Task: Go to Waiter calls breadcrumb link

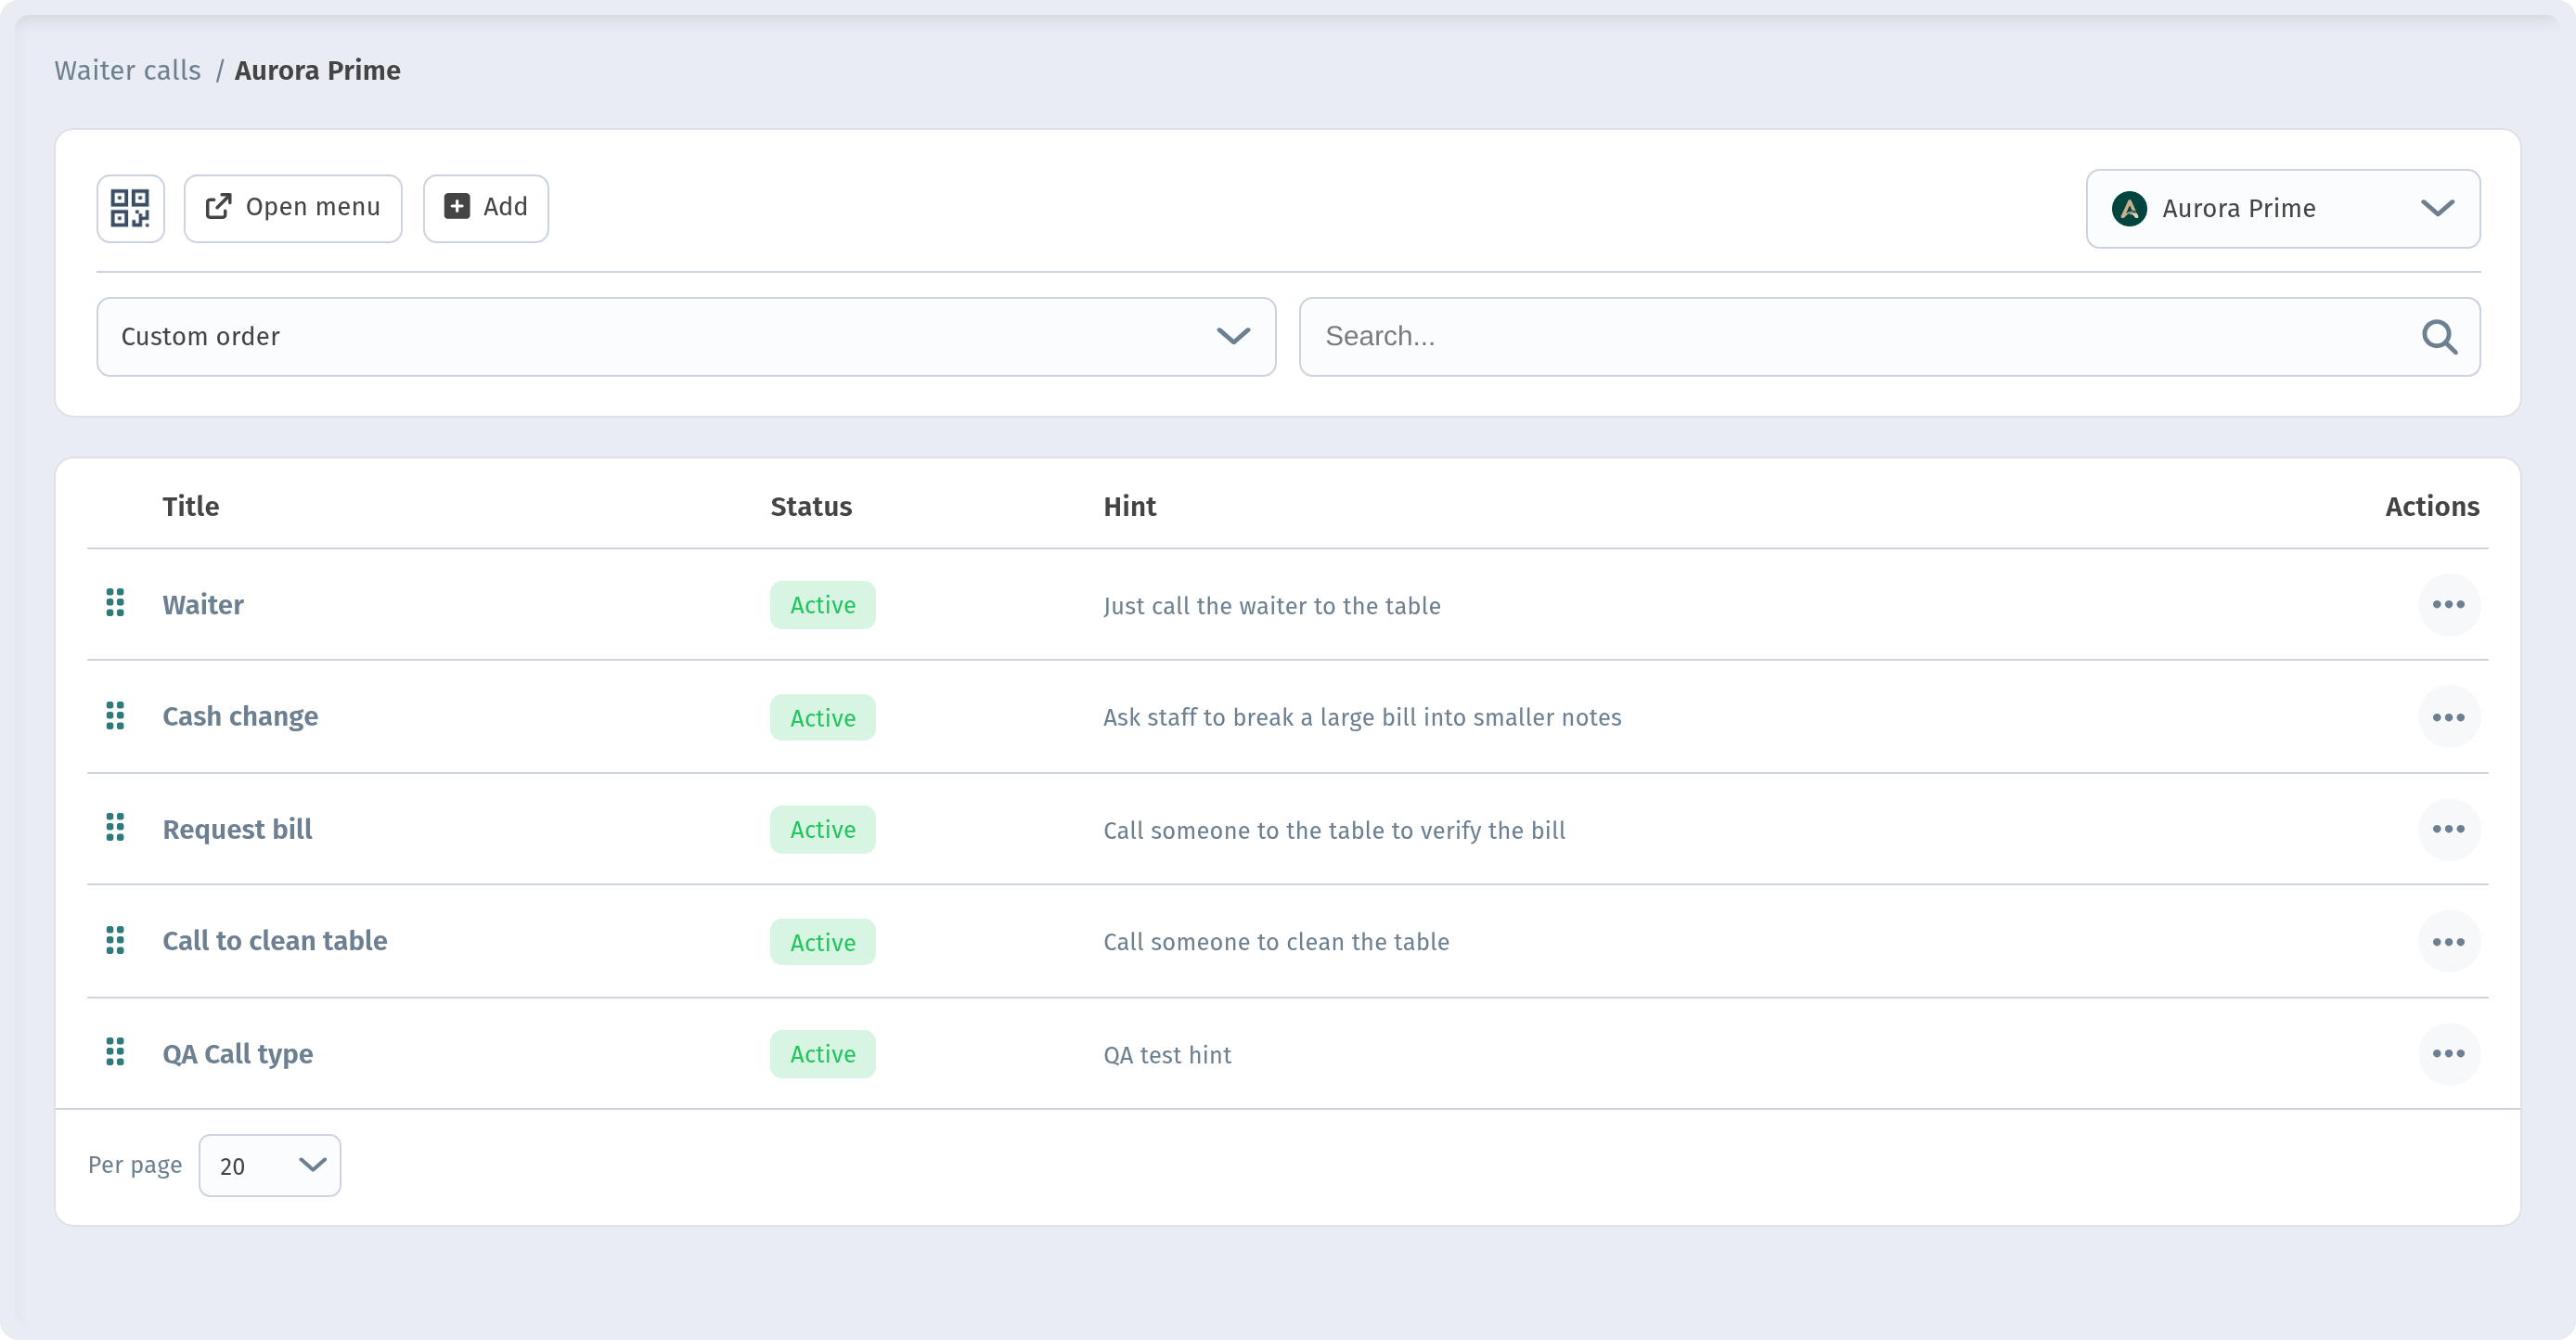Action: click(x=127, y=70)
